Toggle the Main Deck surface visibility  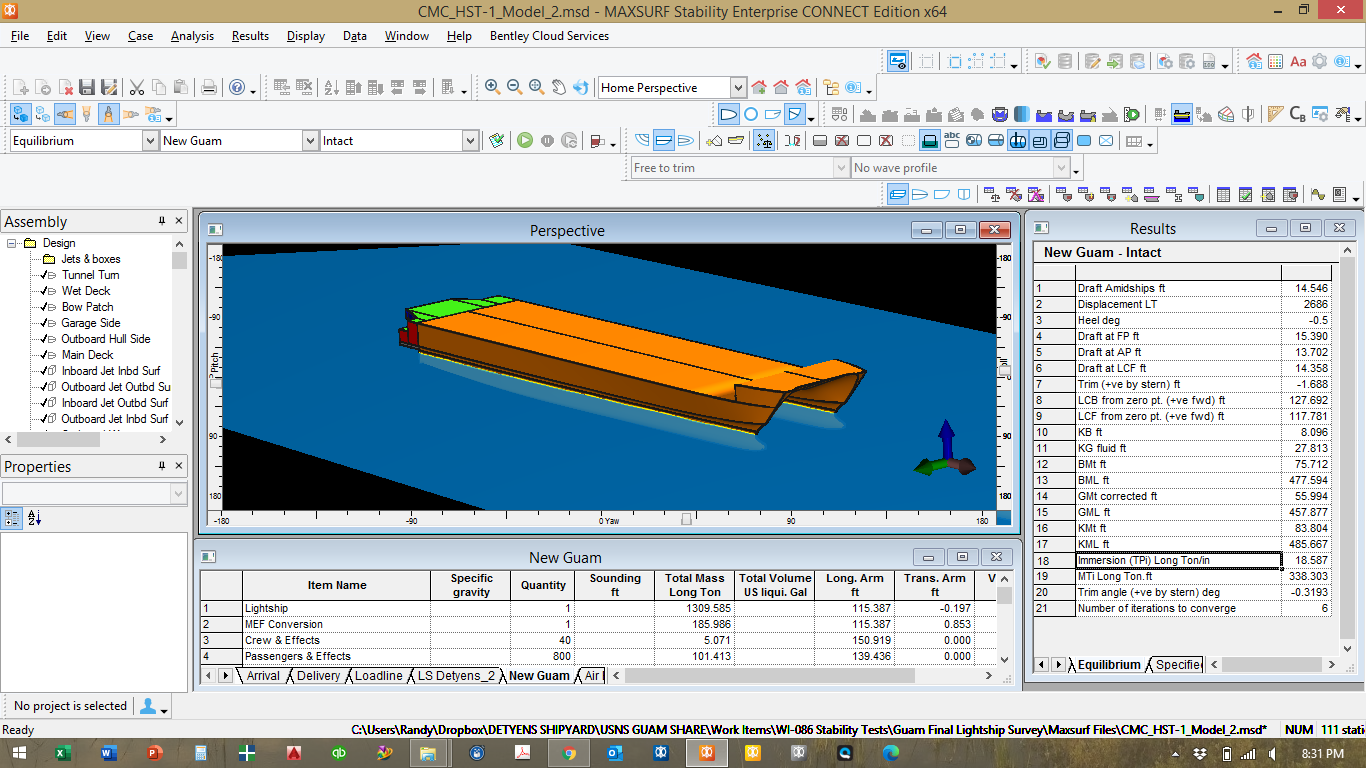coord(46,355)
